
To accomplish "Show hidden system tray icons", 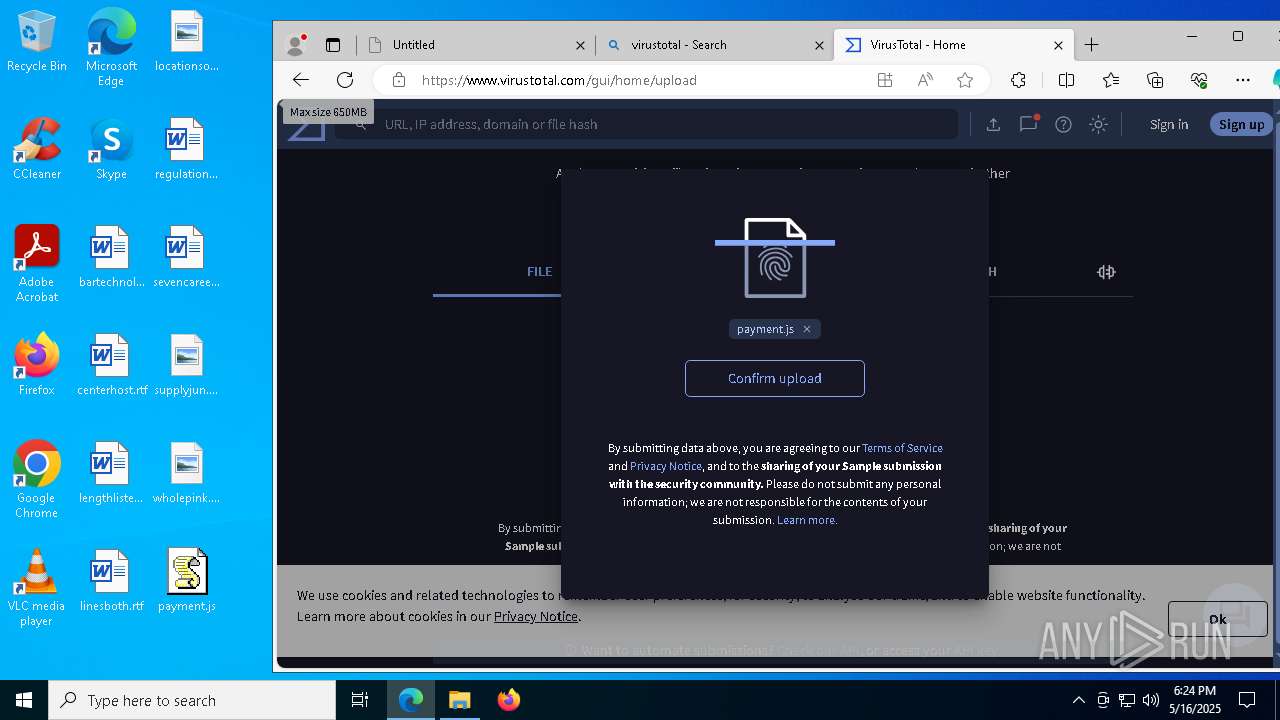I will click(x=1078, y=700).
